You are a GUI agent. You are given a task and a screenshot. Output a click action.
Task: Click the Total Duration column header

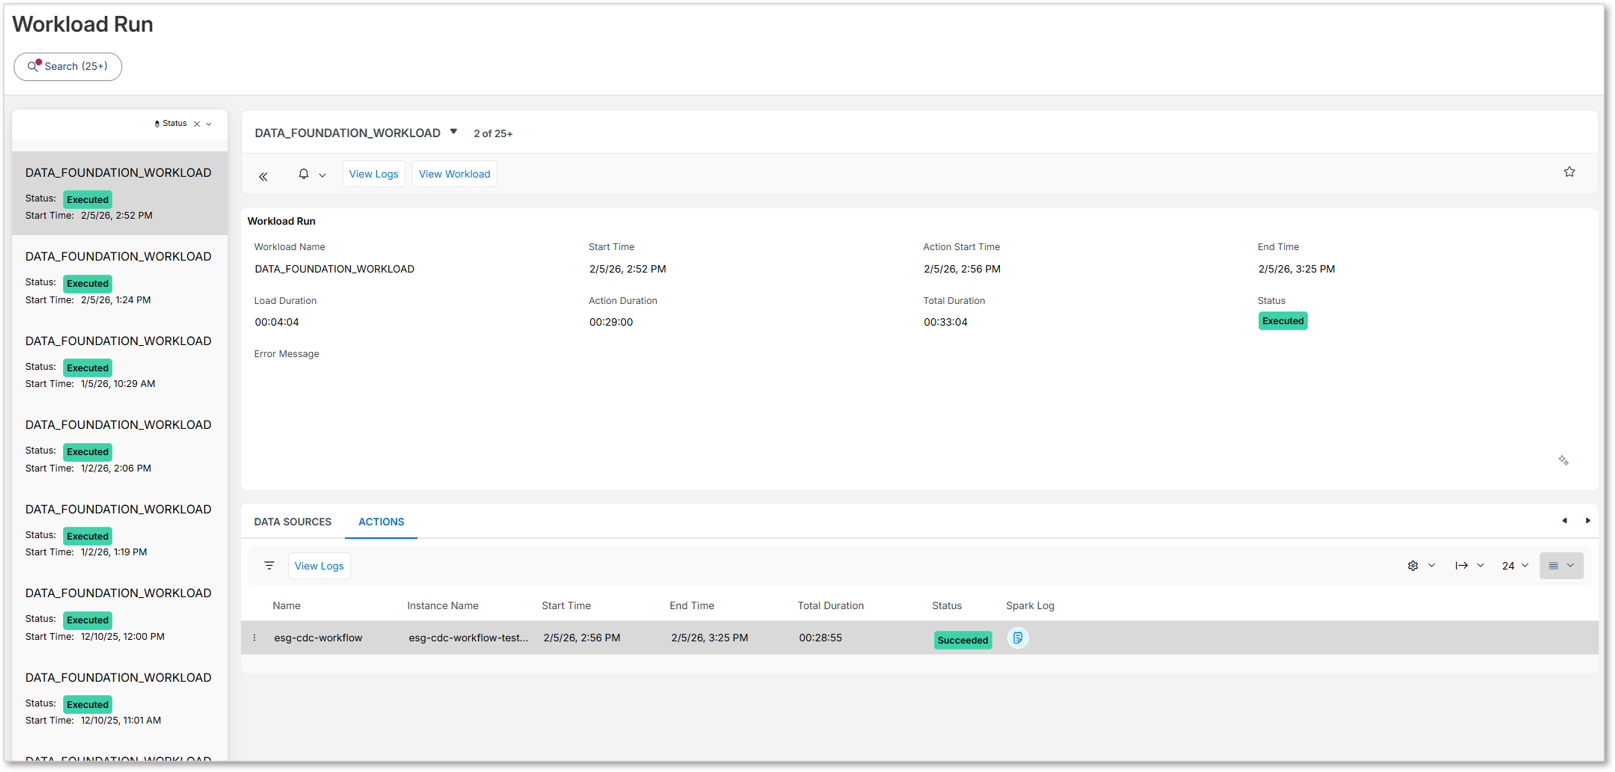coord(830,606)
